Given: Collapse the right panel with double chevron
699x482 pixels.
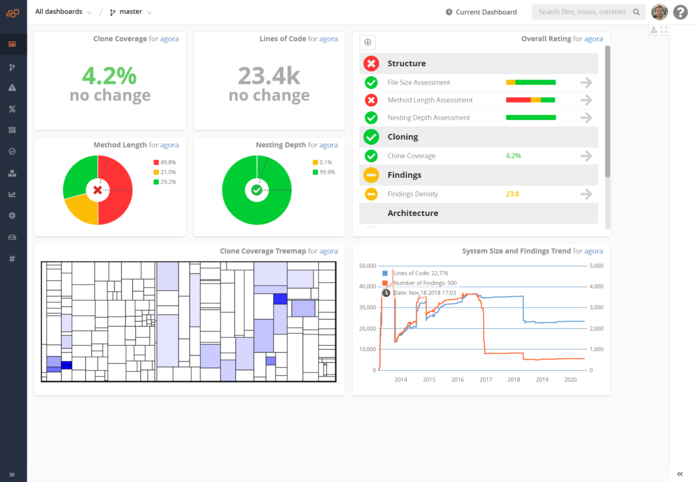Looking at the screenshot, I should coord(680,474).
